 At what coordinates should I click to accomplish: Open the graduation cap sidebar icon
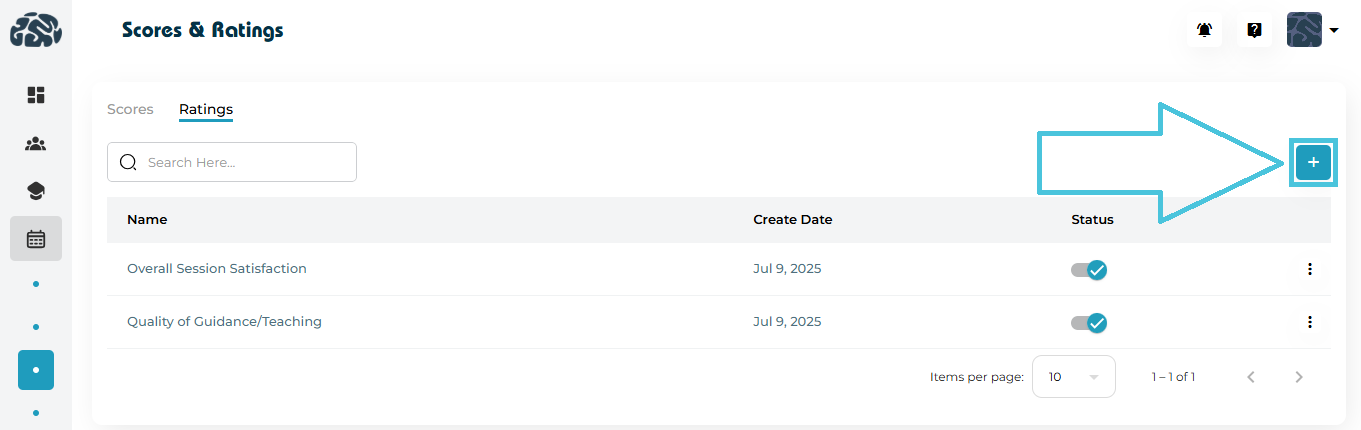point(36,191)
